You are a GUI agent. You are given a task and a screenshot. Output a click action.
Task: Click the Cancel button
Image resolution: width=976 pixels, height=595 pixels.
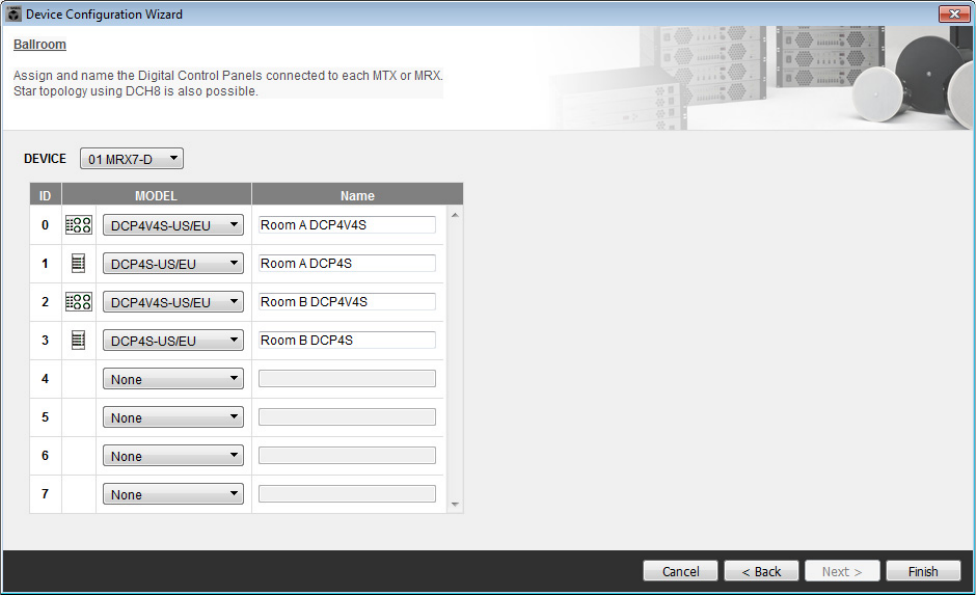pos(680,571)
